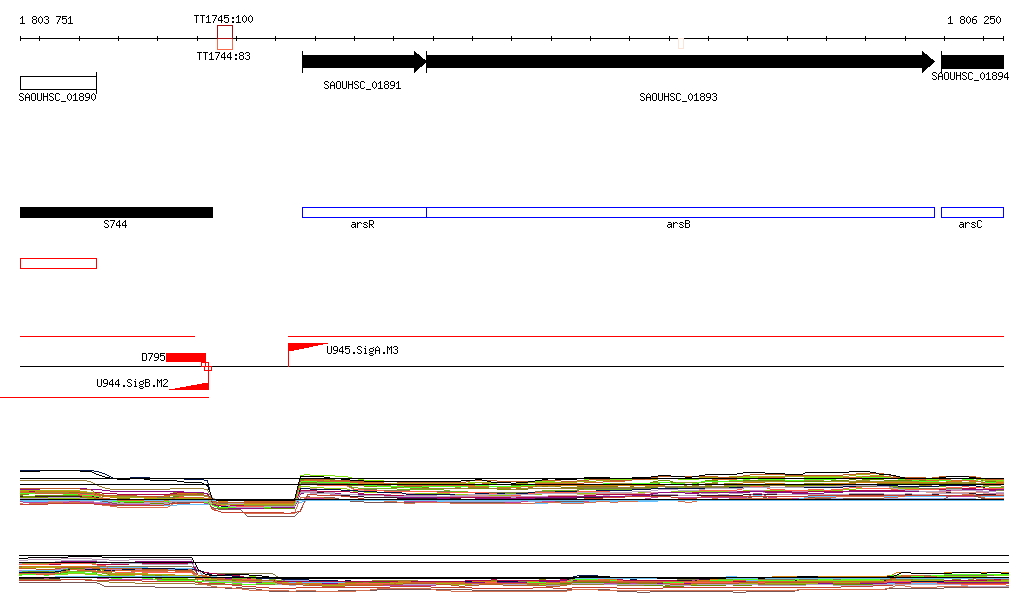
Task: Click the U945.SigA.M3 red promoter flag
Action: pos(304,349)
